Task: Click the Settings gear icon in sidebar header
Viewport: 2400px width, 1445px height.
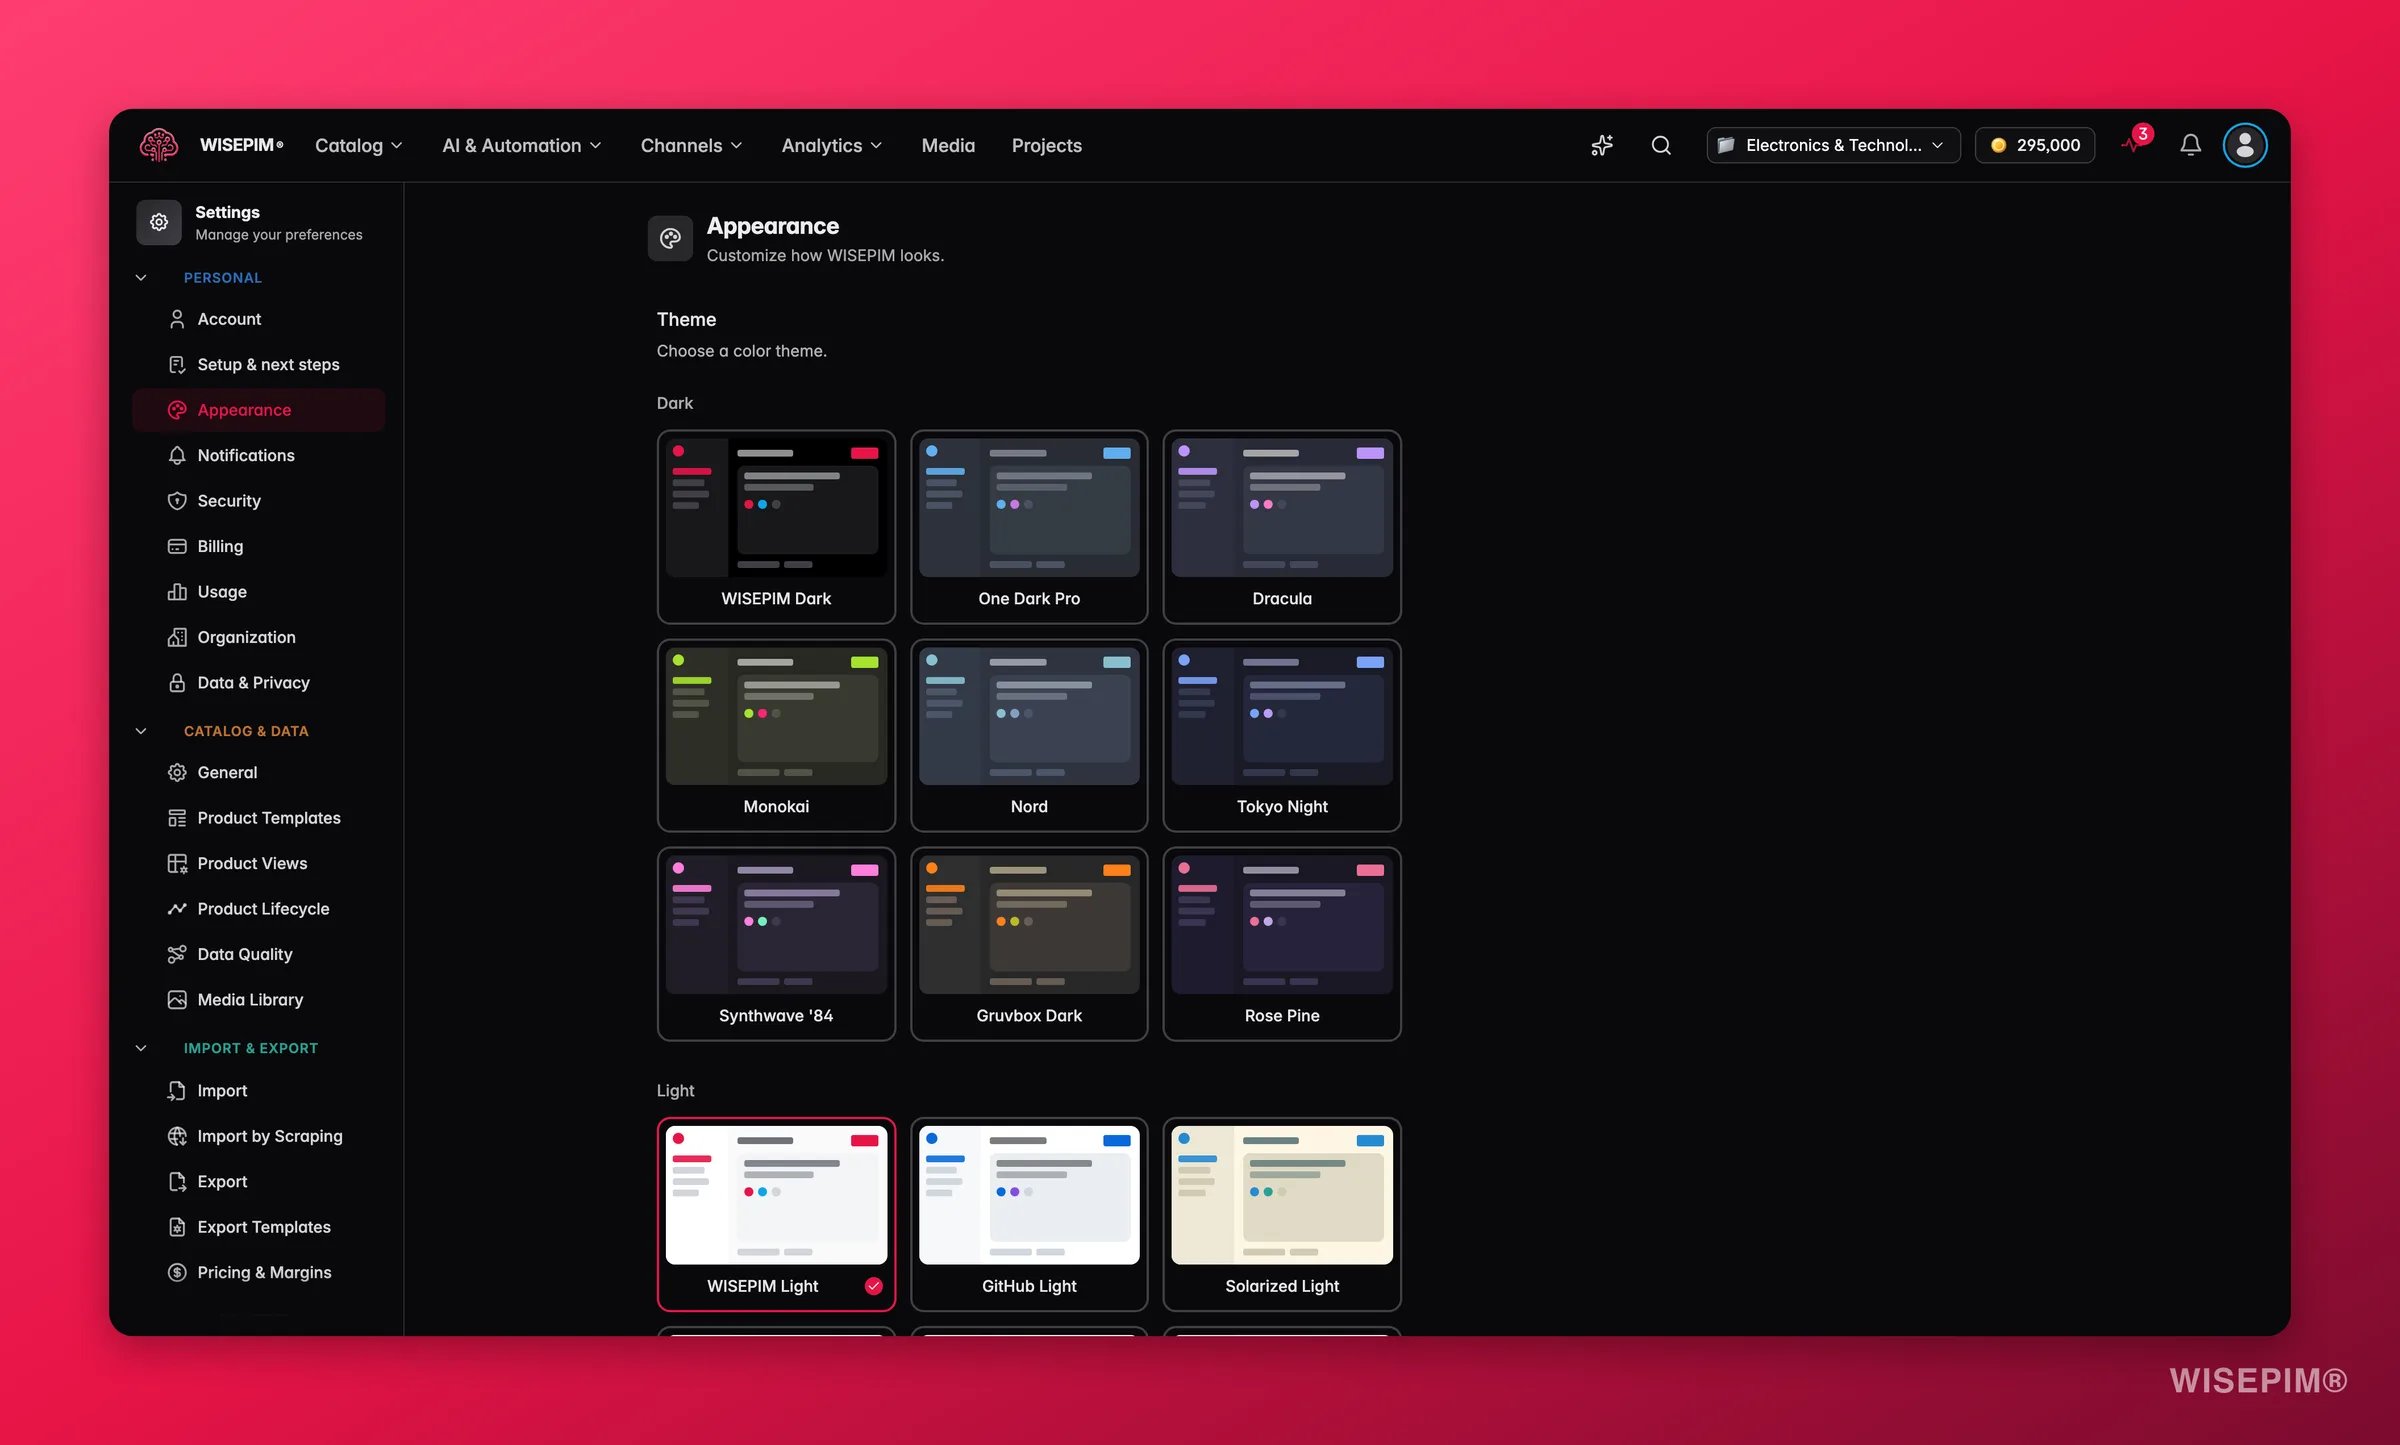Action: (x=159, y=222)
